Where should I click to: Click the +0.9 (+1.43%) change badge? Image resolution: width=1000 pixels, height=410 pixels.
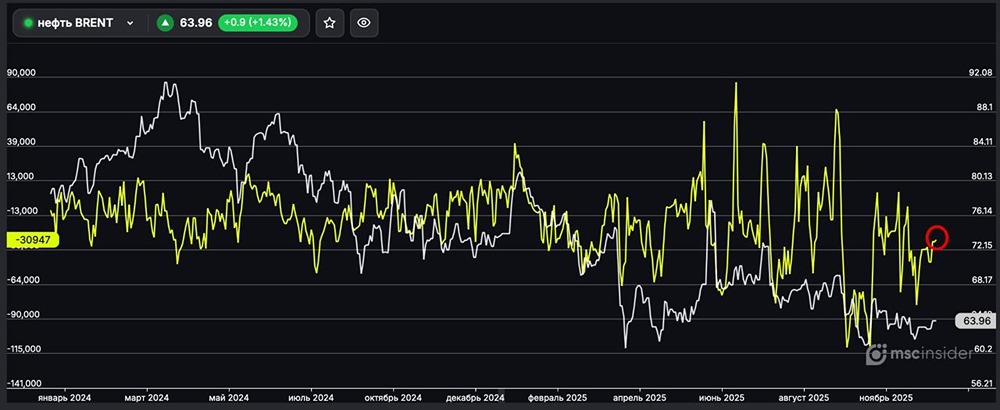pos(258,23)
